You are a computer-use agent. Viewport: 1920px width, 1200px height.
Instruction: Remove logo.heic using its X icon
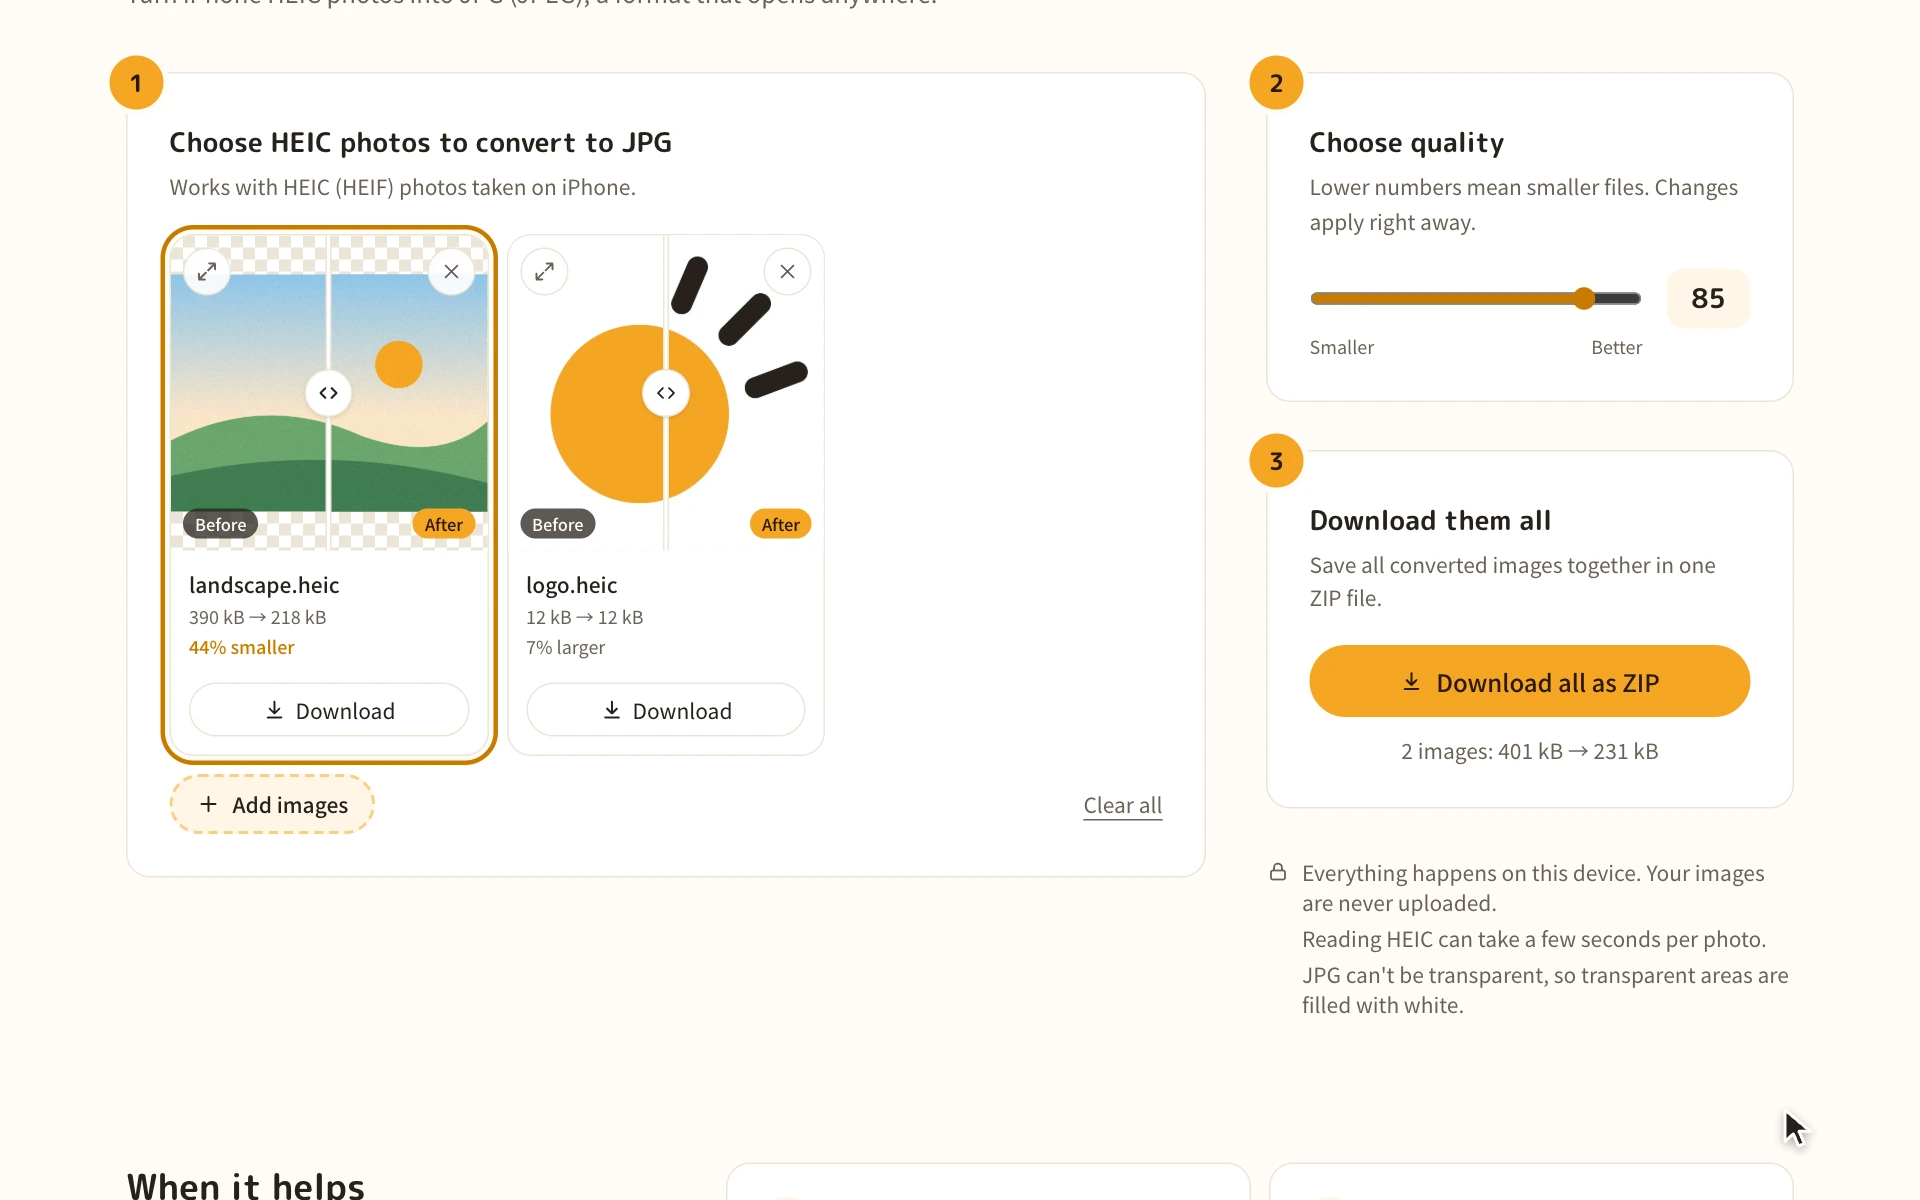pyautogui.click(x=788, y=272)
